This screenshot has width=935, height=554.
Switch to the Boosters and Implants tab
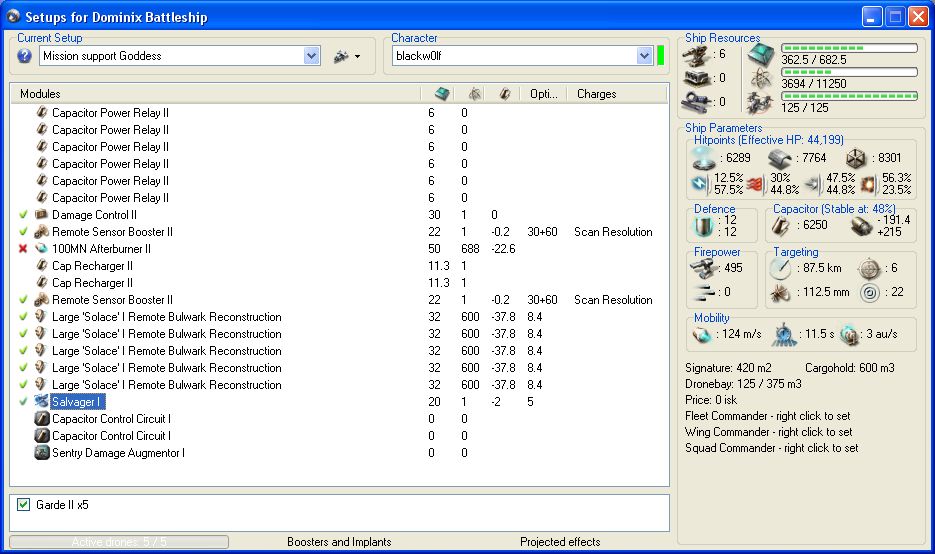point(339,542)
